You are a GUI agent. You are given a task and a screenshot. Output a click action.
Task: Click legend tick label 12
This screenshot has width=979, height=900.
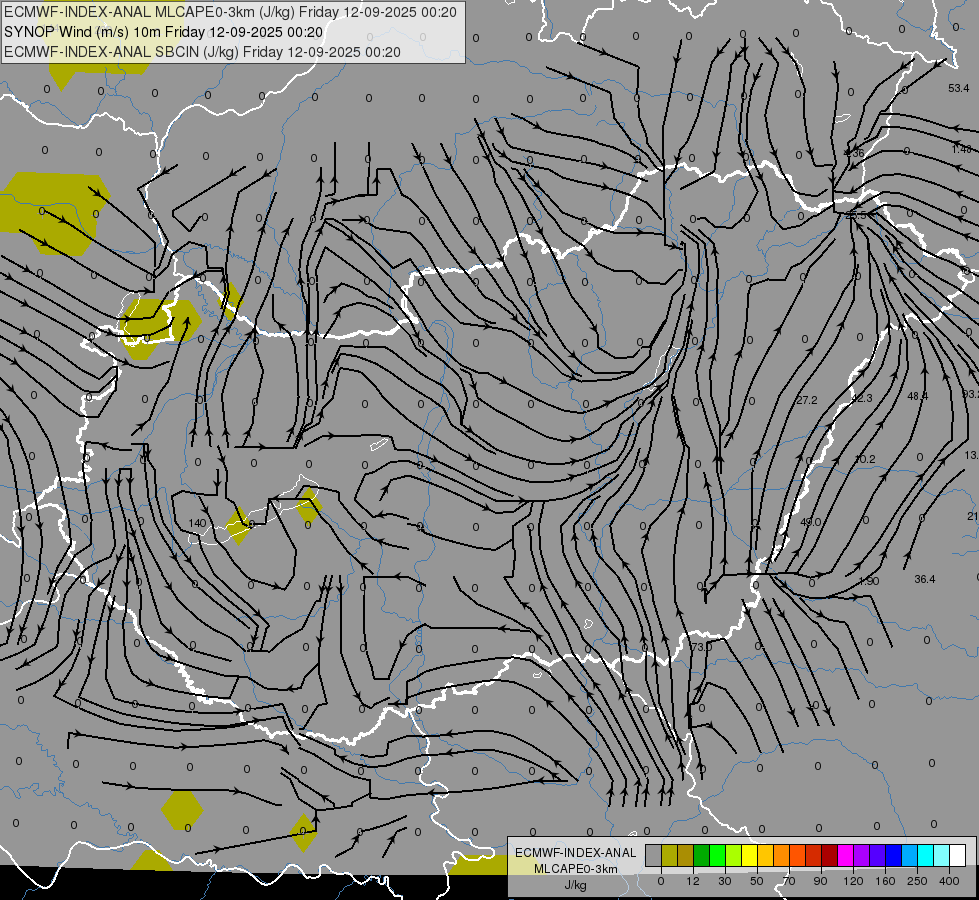(x=693, y=881)
